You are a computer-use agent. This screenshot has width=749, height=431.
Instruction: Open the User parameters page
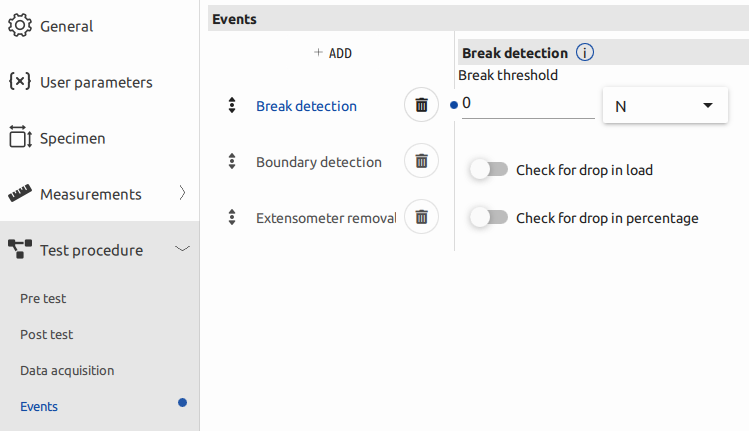tap(96, 82)
